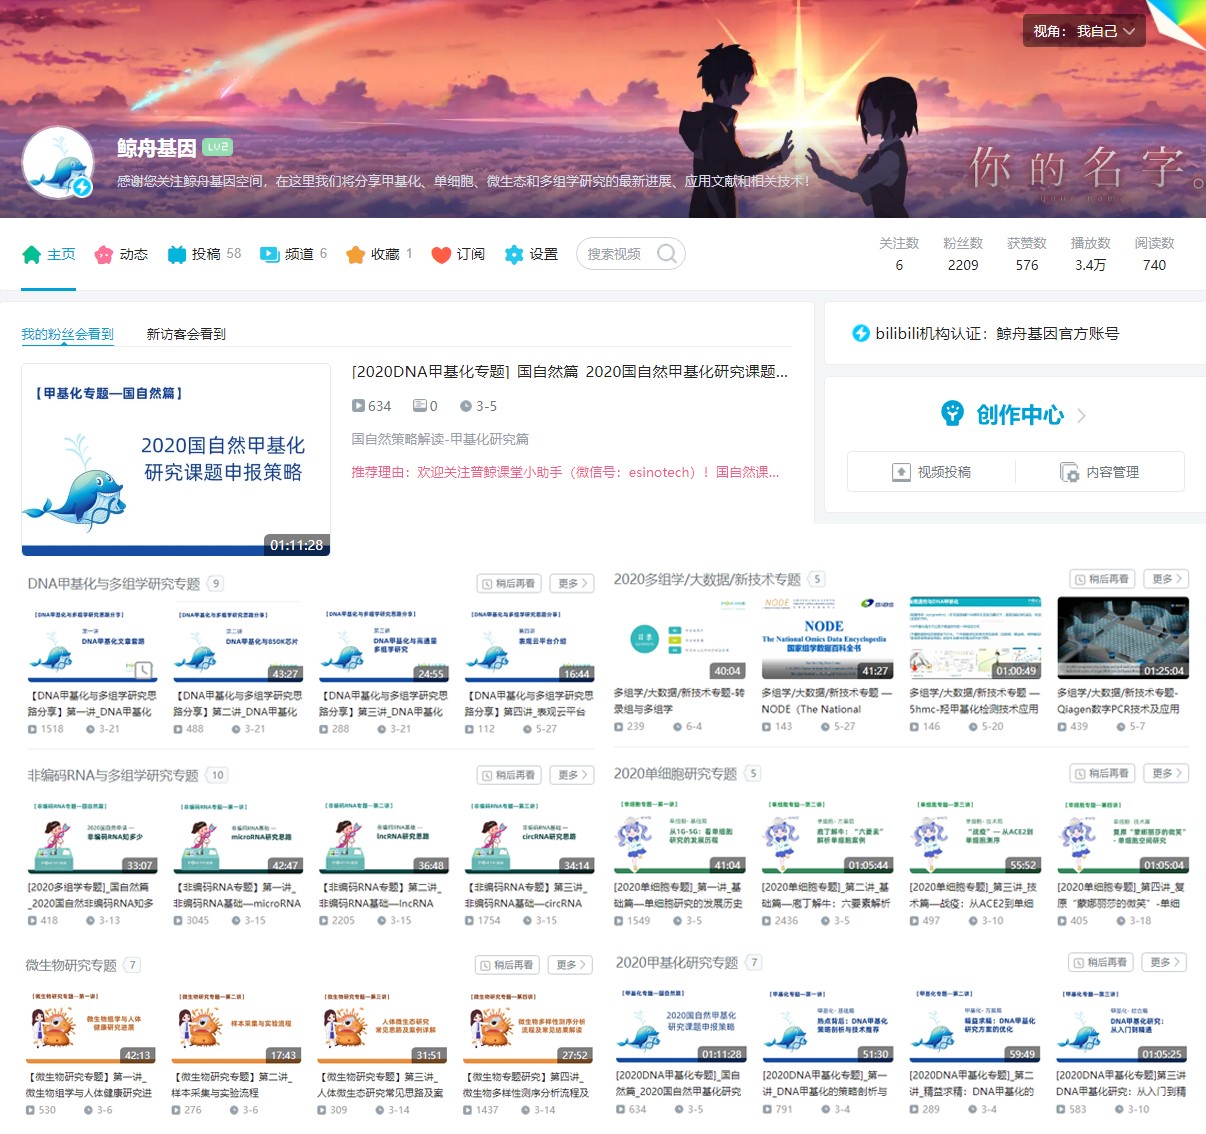Viewport: 1206px width, 1134px height.
Task: Expand 更多 for the 2020多组学 section
Action: (x=1163, y=578)
